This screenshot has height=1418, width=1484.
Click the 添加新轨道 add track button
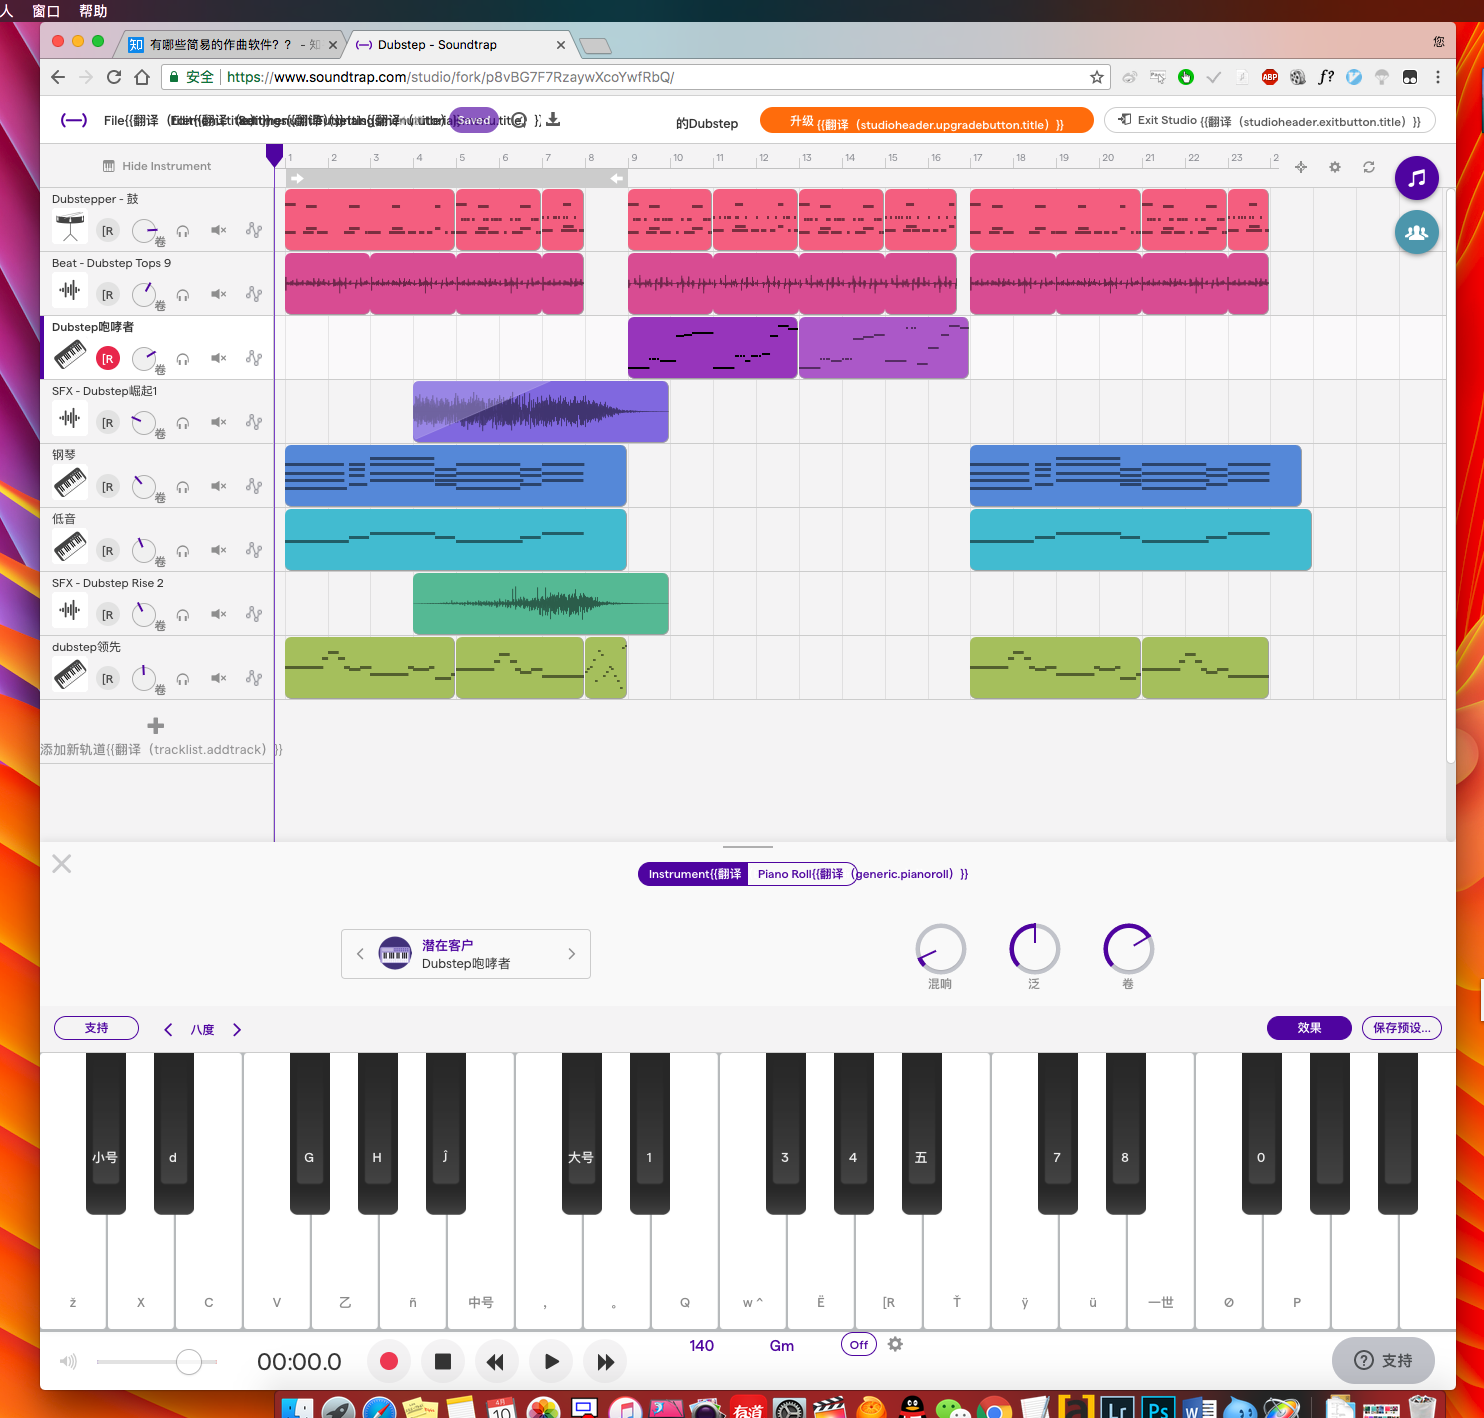pyautogui.click(x=156, y=738)
